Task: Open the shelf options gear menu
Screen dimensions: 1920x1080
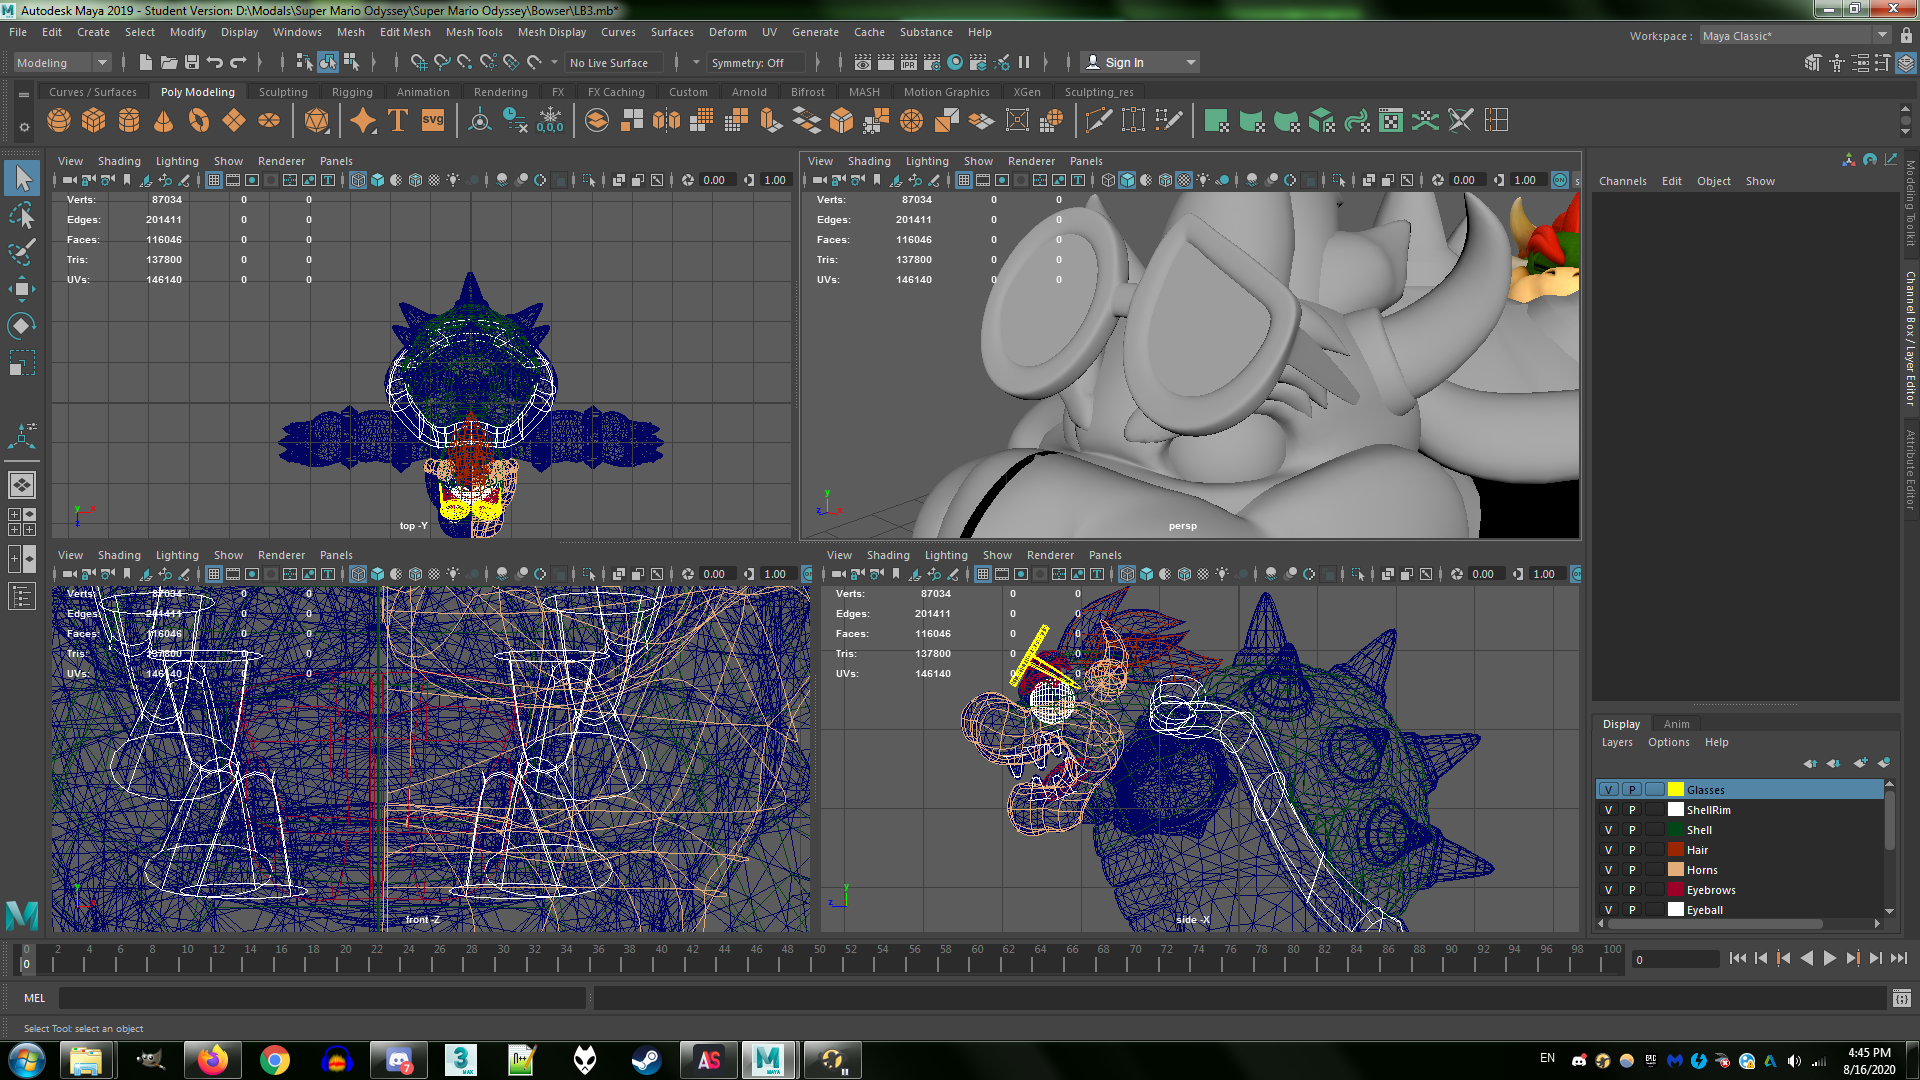Action: pyautogui.click(x=24, y=127)
